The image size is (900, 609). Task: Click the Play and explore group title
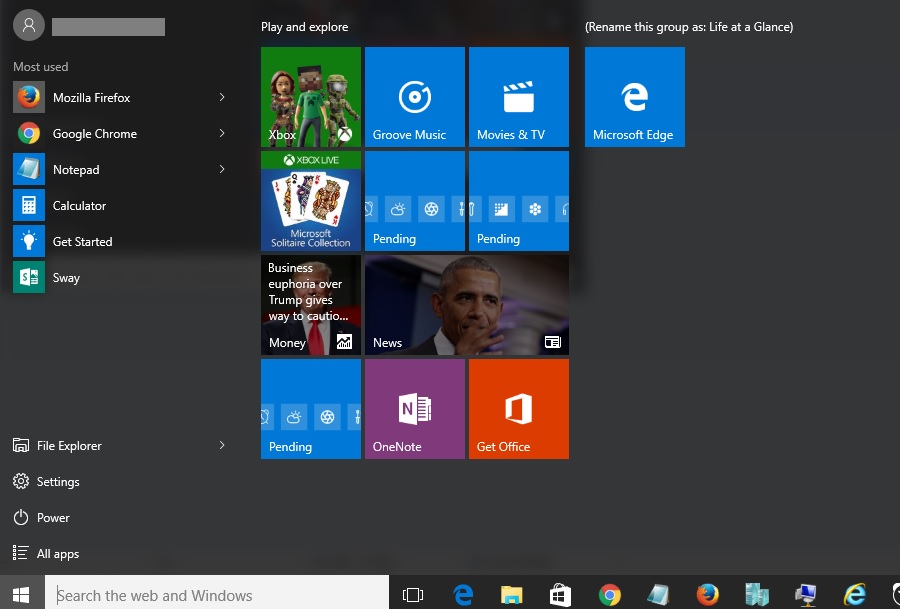[305, 27]
